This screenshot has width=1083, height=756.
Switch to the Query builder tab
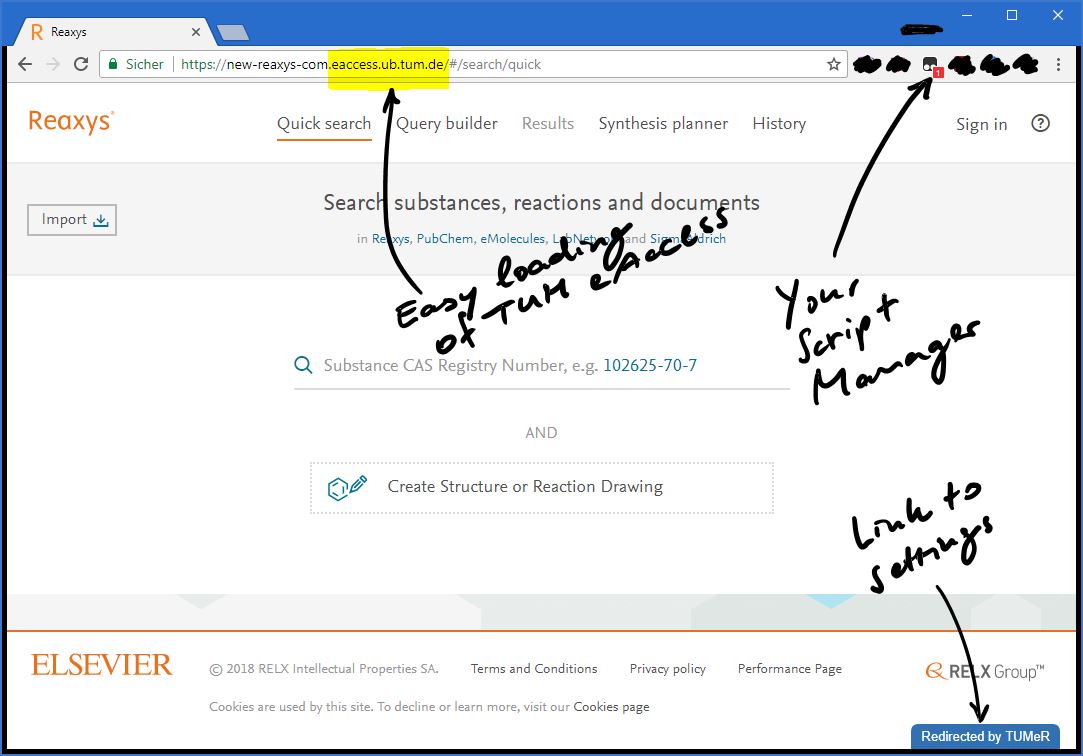click(446, 123)
